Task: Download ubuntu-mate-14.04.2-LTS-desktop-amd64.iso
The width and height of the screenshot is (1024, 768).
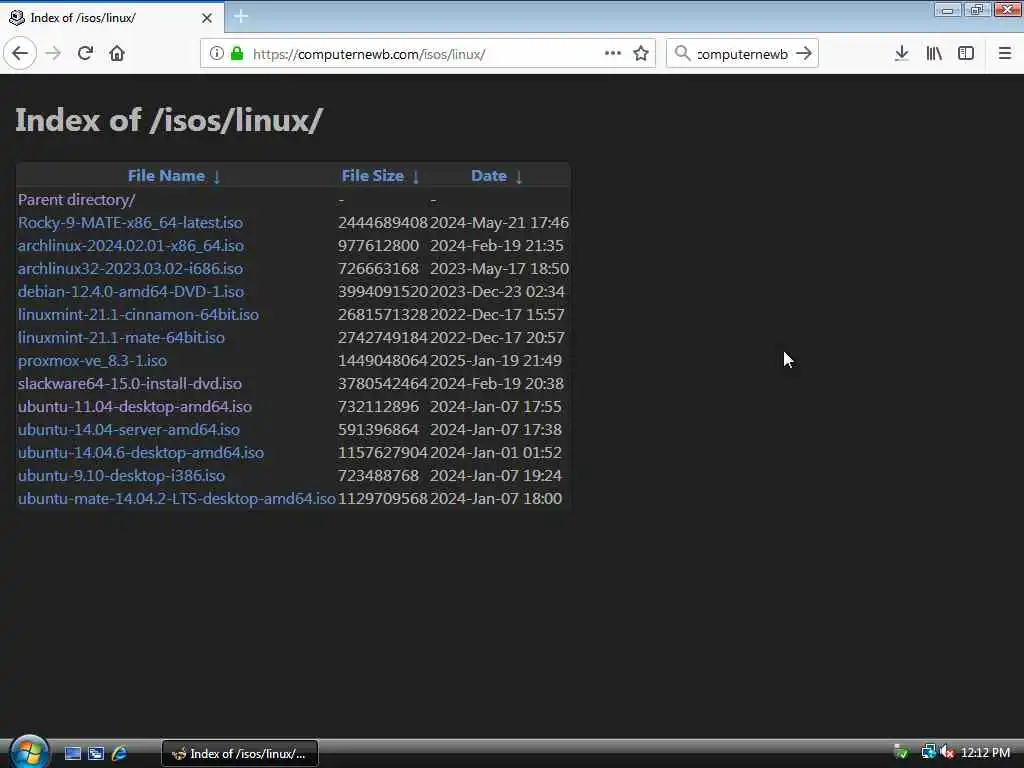Action: (176, 498)
